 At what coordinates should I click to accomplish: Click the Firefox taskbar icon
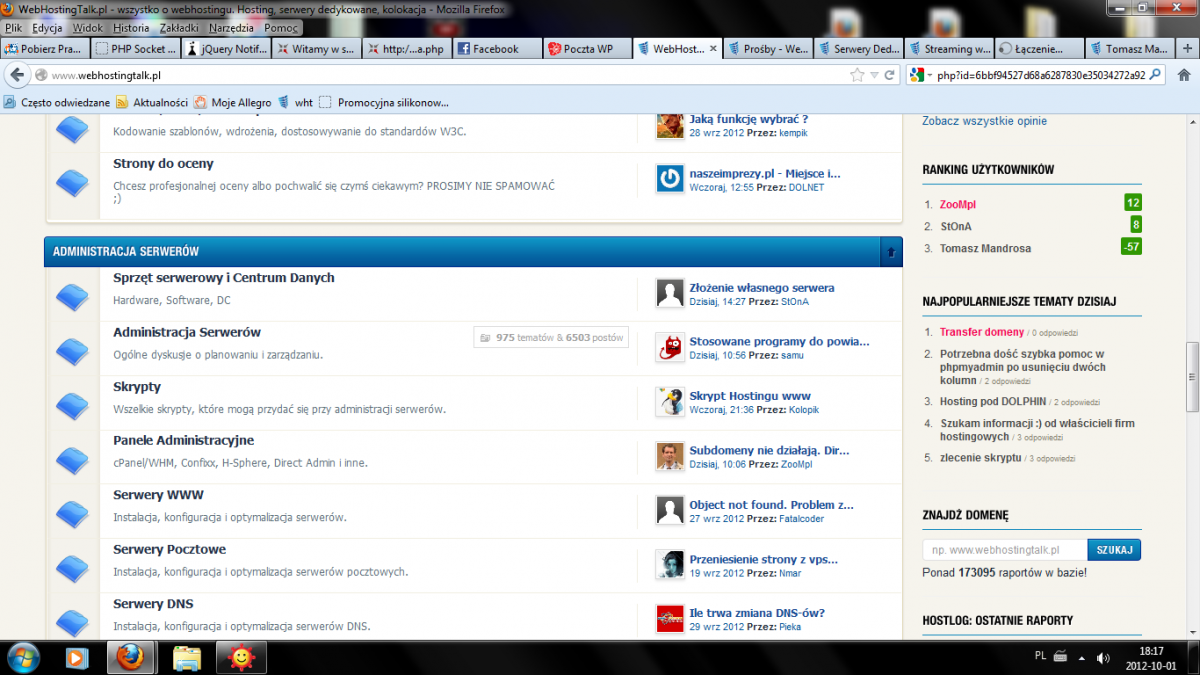pyautogui.click(x=130, y=657)
